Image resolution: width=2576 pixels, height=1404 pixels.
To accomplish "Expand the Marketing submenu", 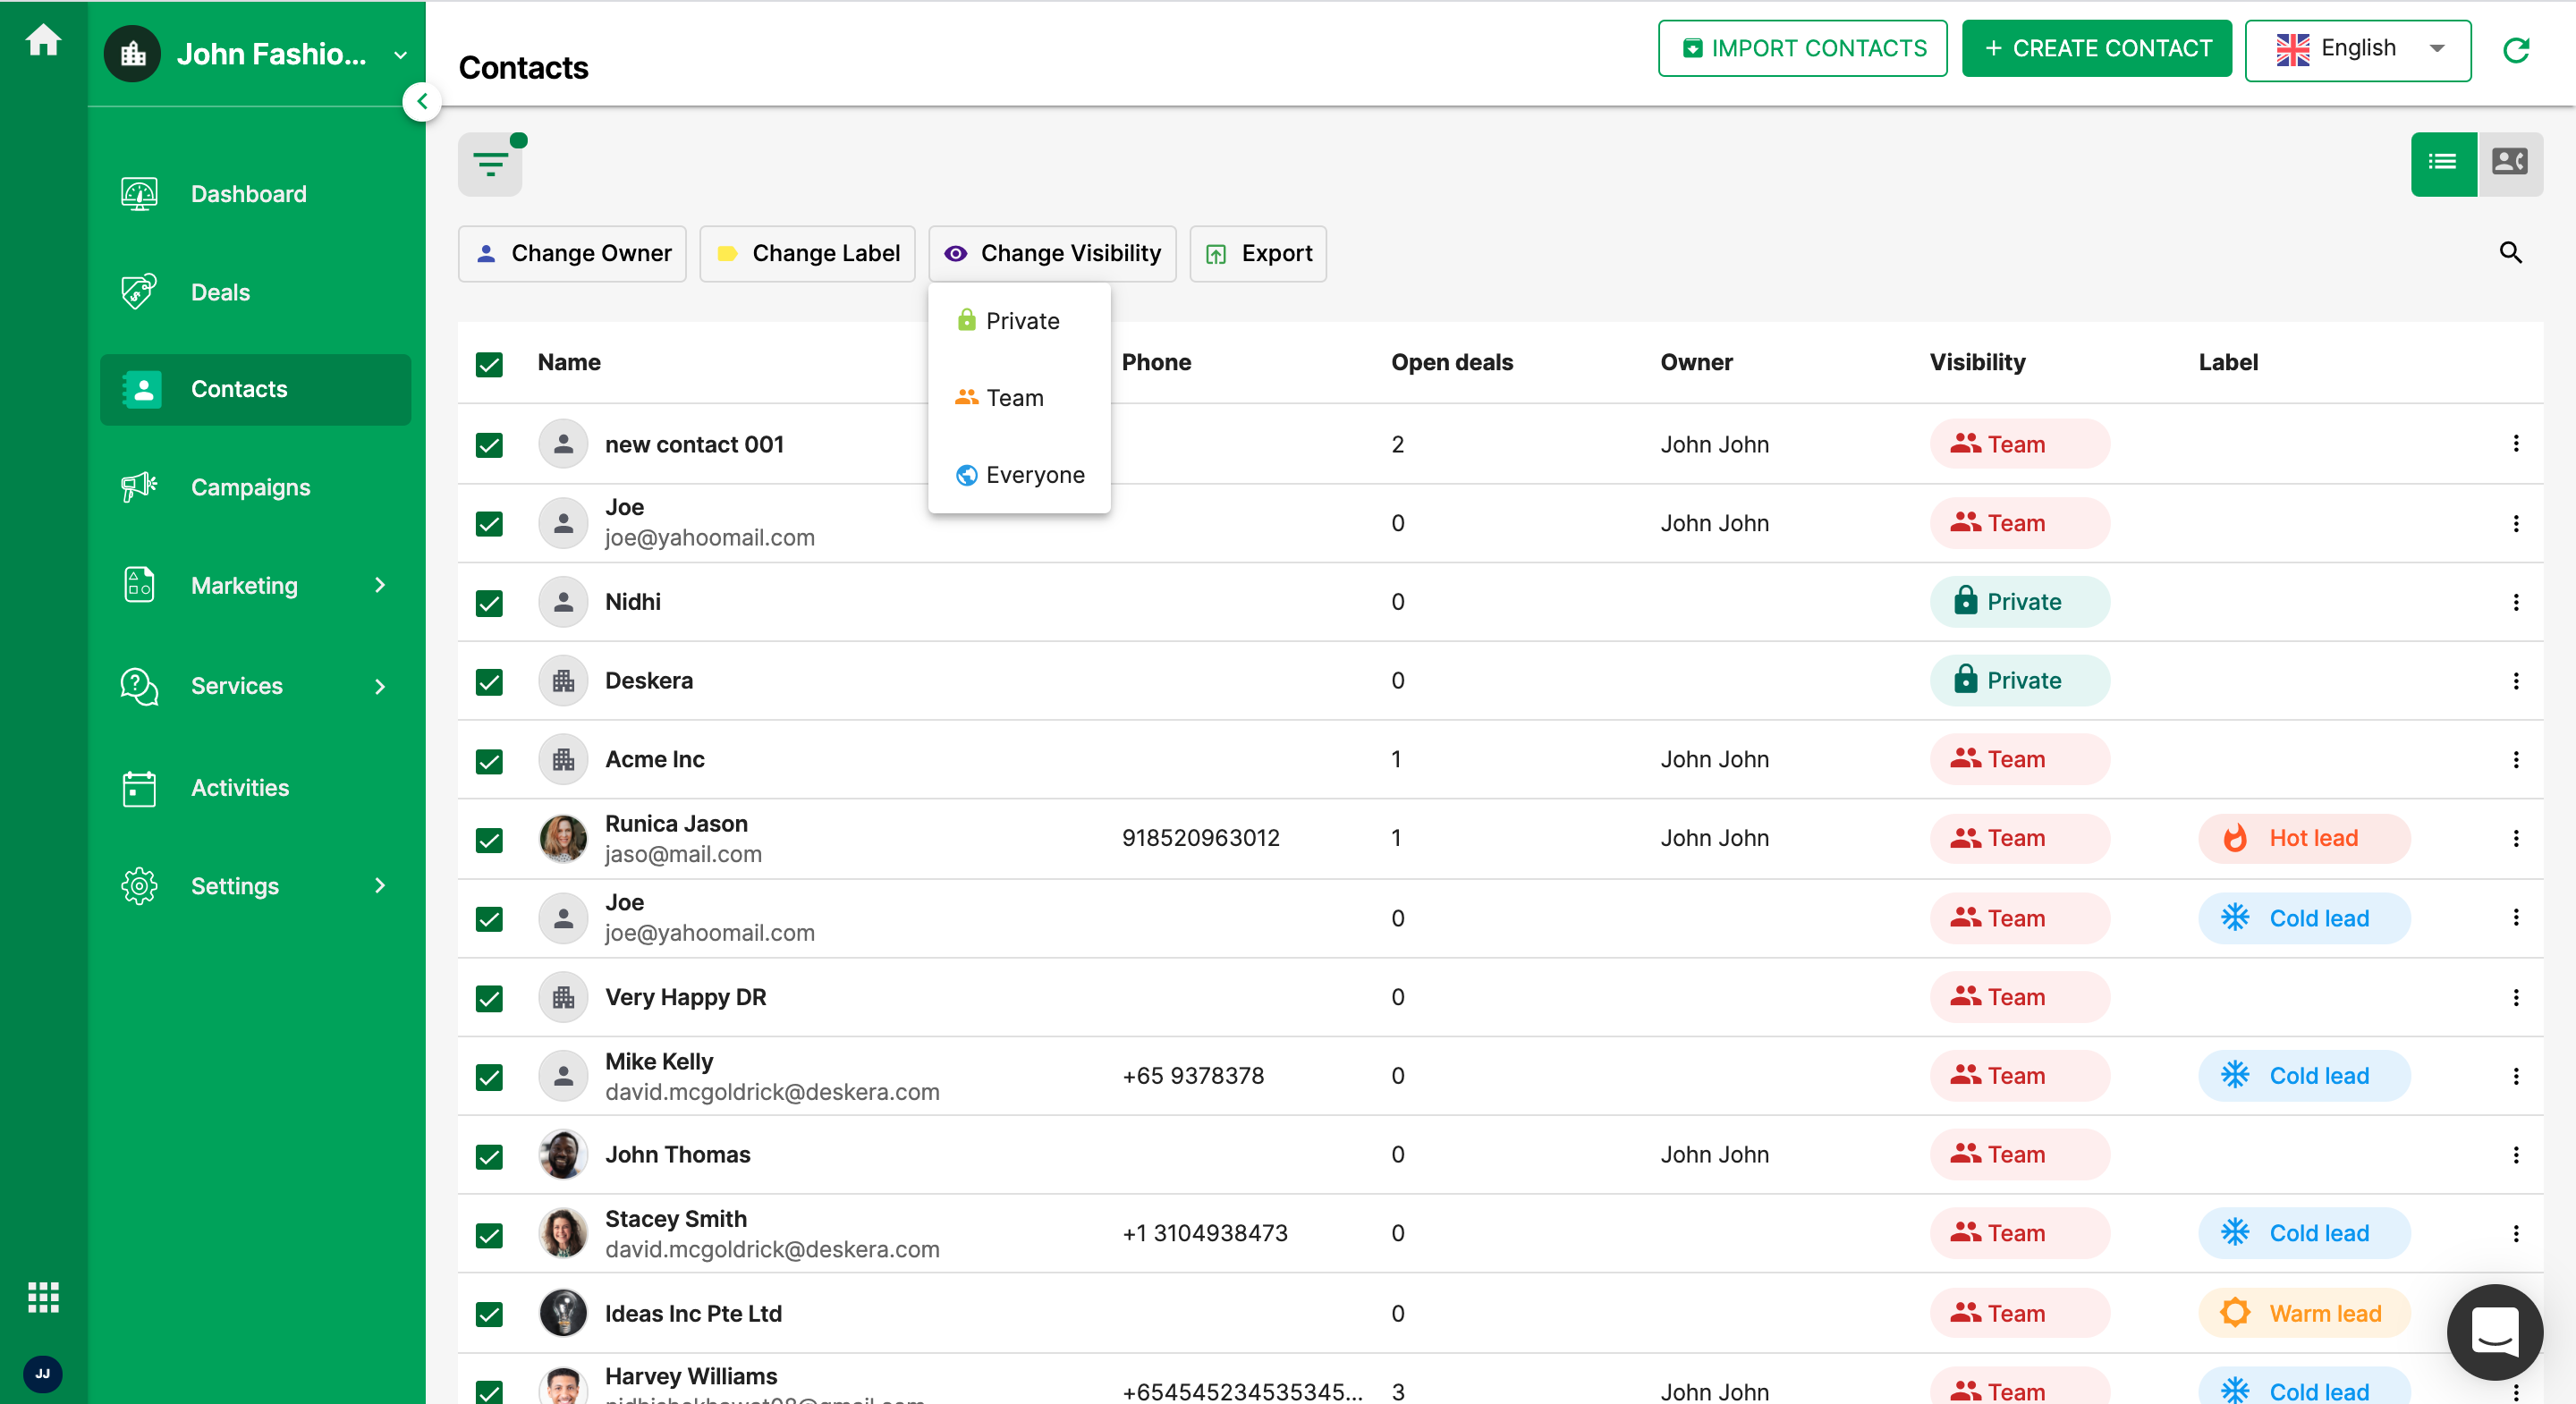I will (244, 586).
